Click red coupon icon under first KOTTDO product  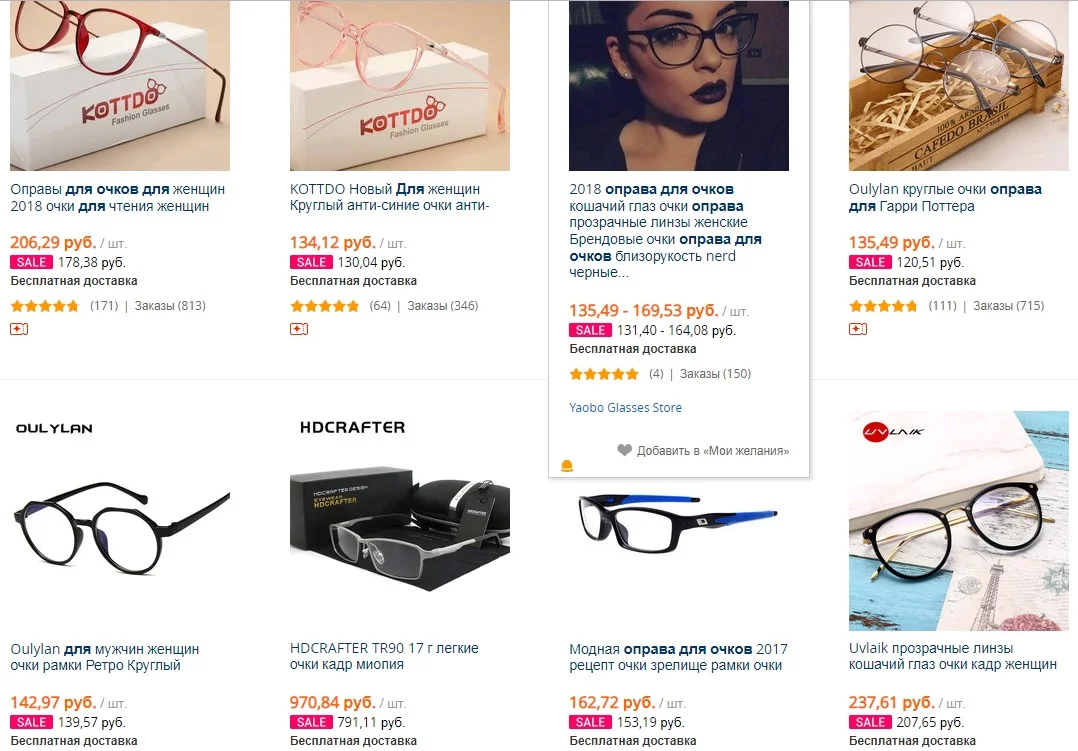[x=19, y=328]
